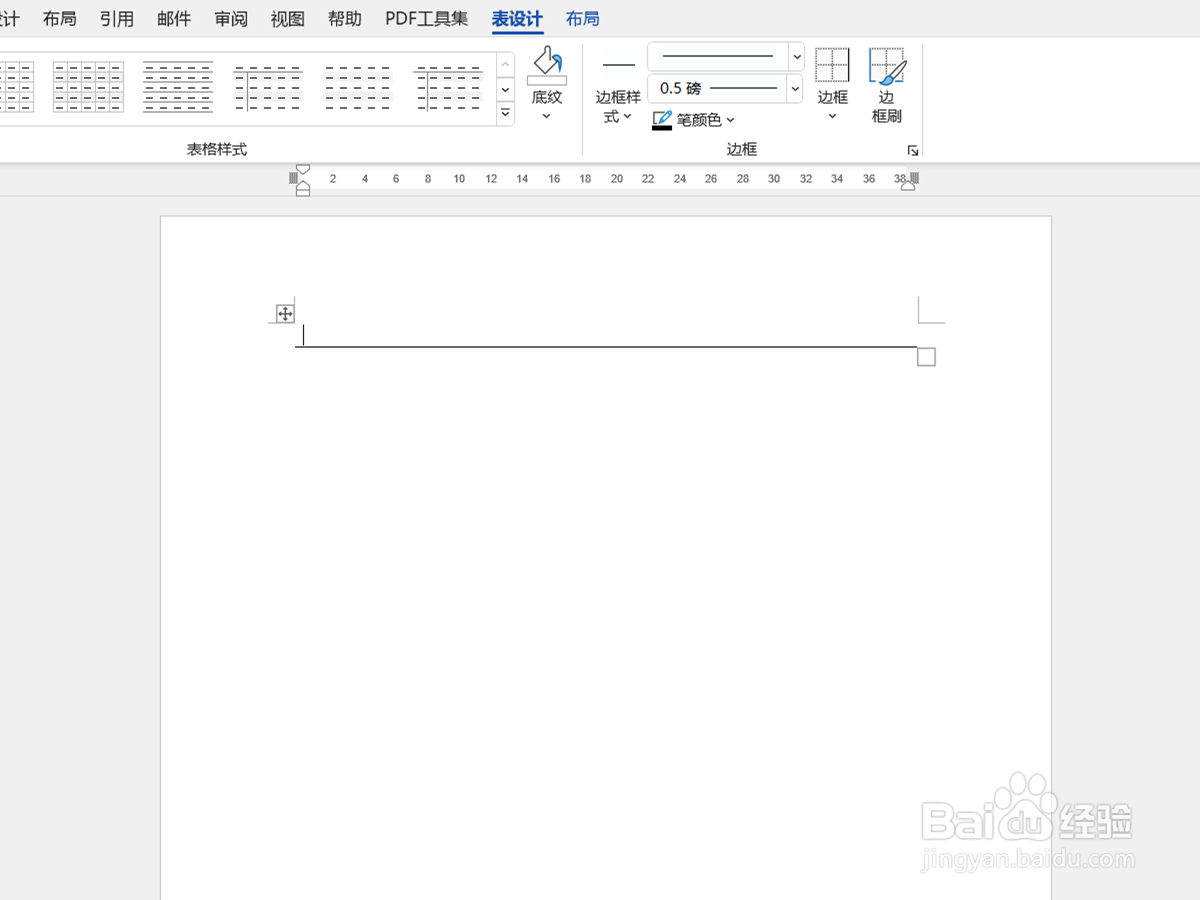Image resolution: width=1200 pixels, height=900 pixels.
Task: Expand the 边框 borders dropdown arrow
Action: point(832,117)
